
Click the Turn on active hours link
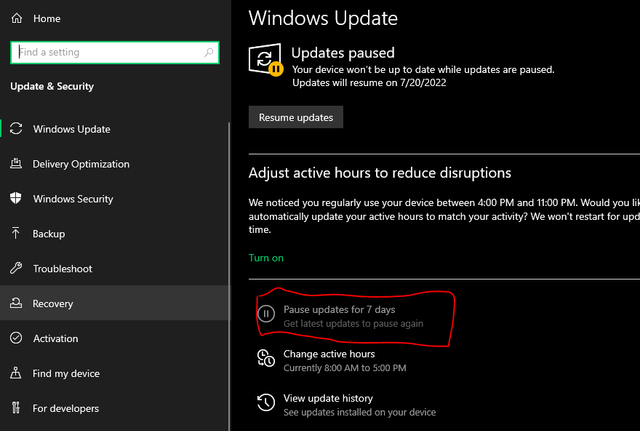(x=266, y=258)
